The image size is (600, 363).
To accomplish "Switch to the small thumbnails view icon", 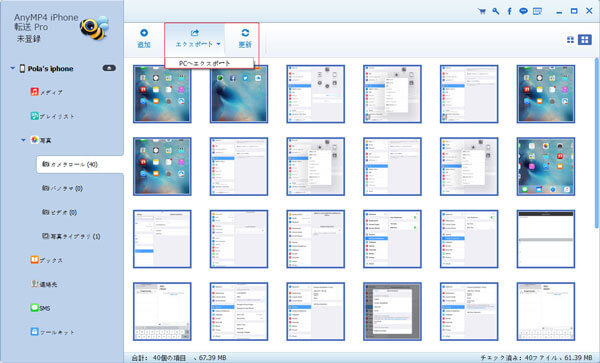I will click(570, 40).
